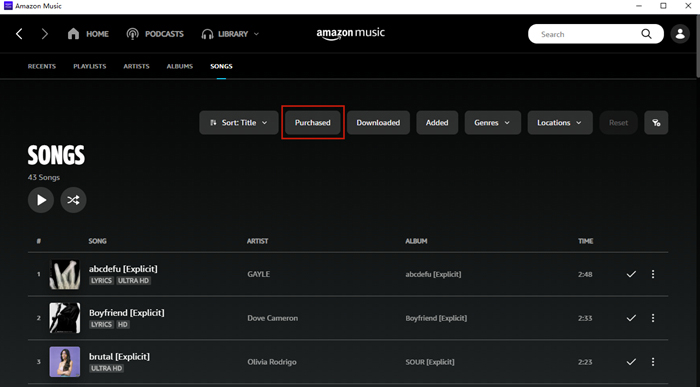Shuffle all songs with the shuffle icon
The image size is (700, 387).
pos(73,200)
